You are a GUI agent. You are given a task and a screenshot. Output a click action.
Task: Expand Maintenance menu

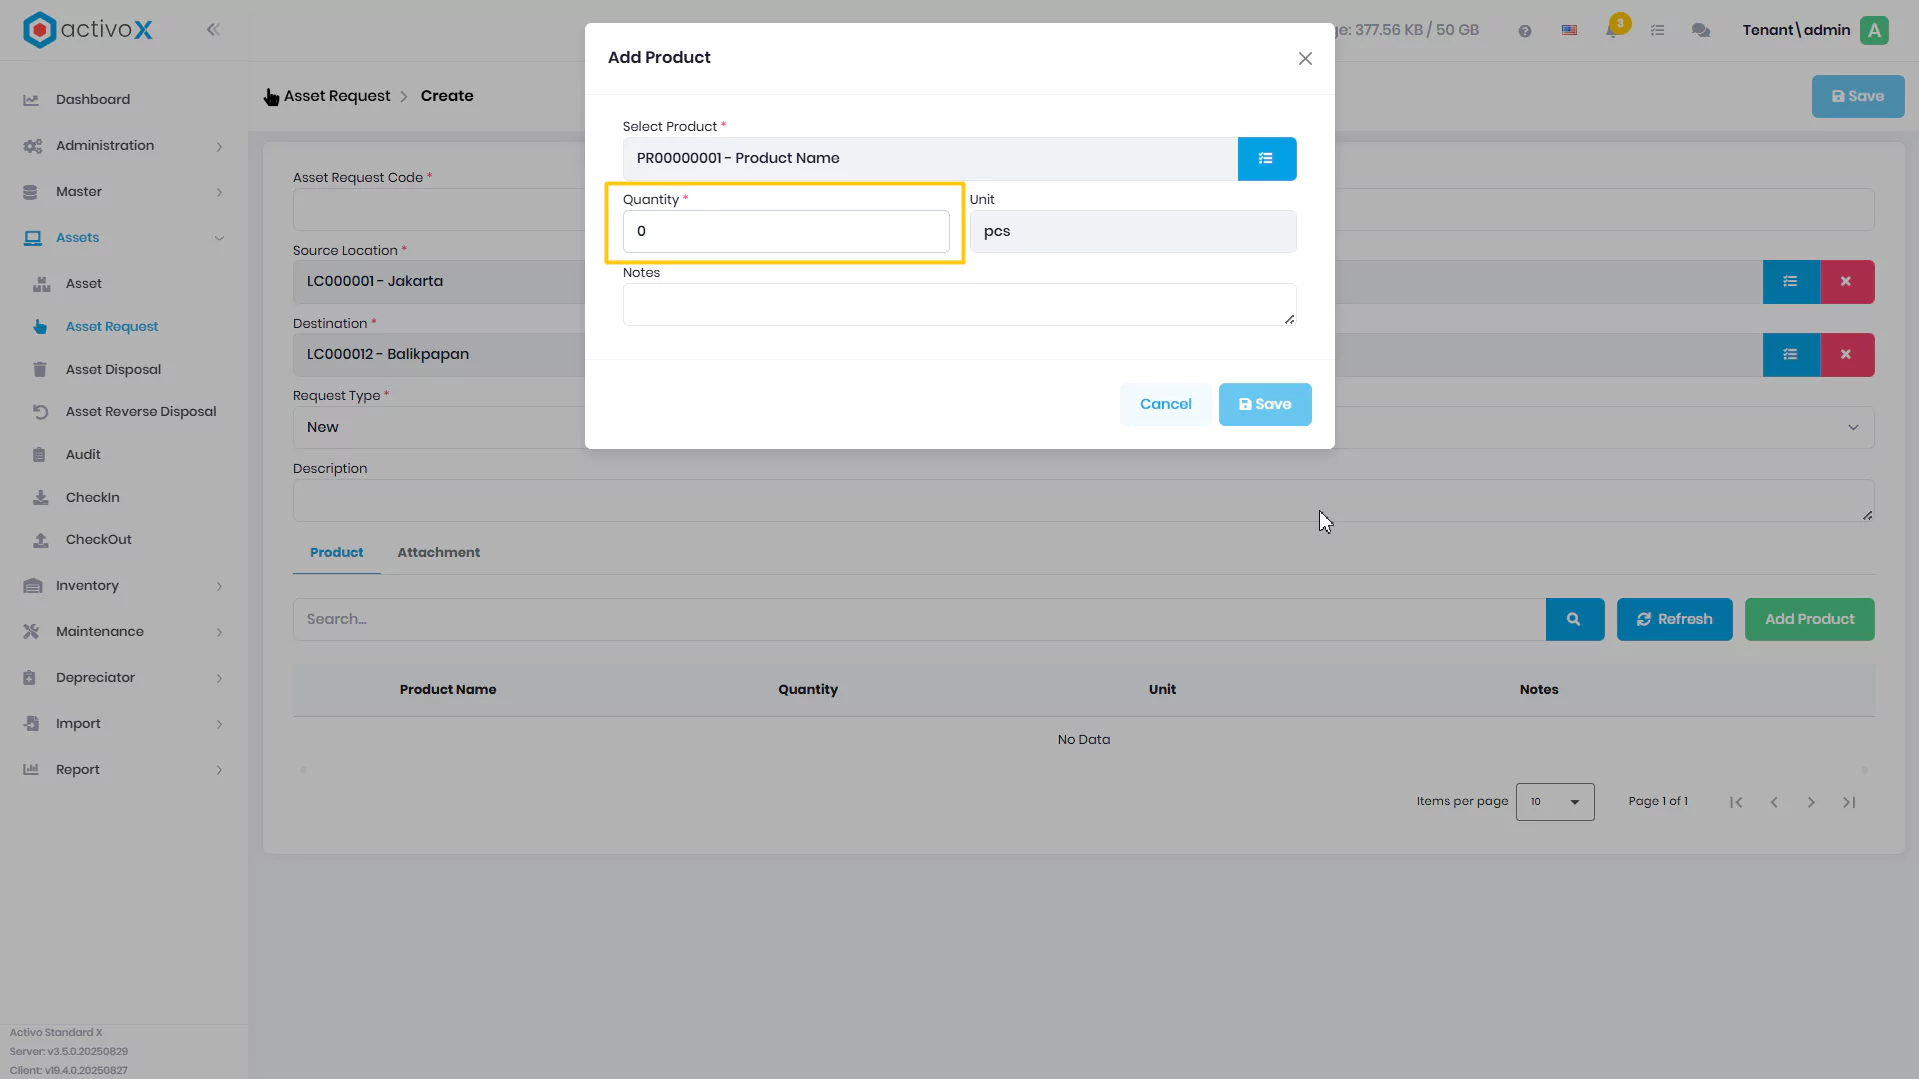tap(123, 632)
